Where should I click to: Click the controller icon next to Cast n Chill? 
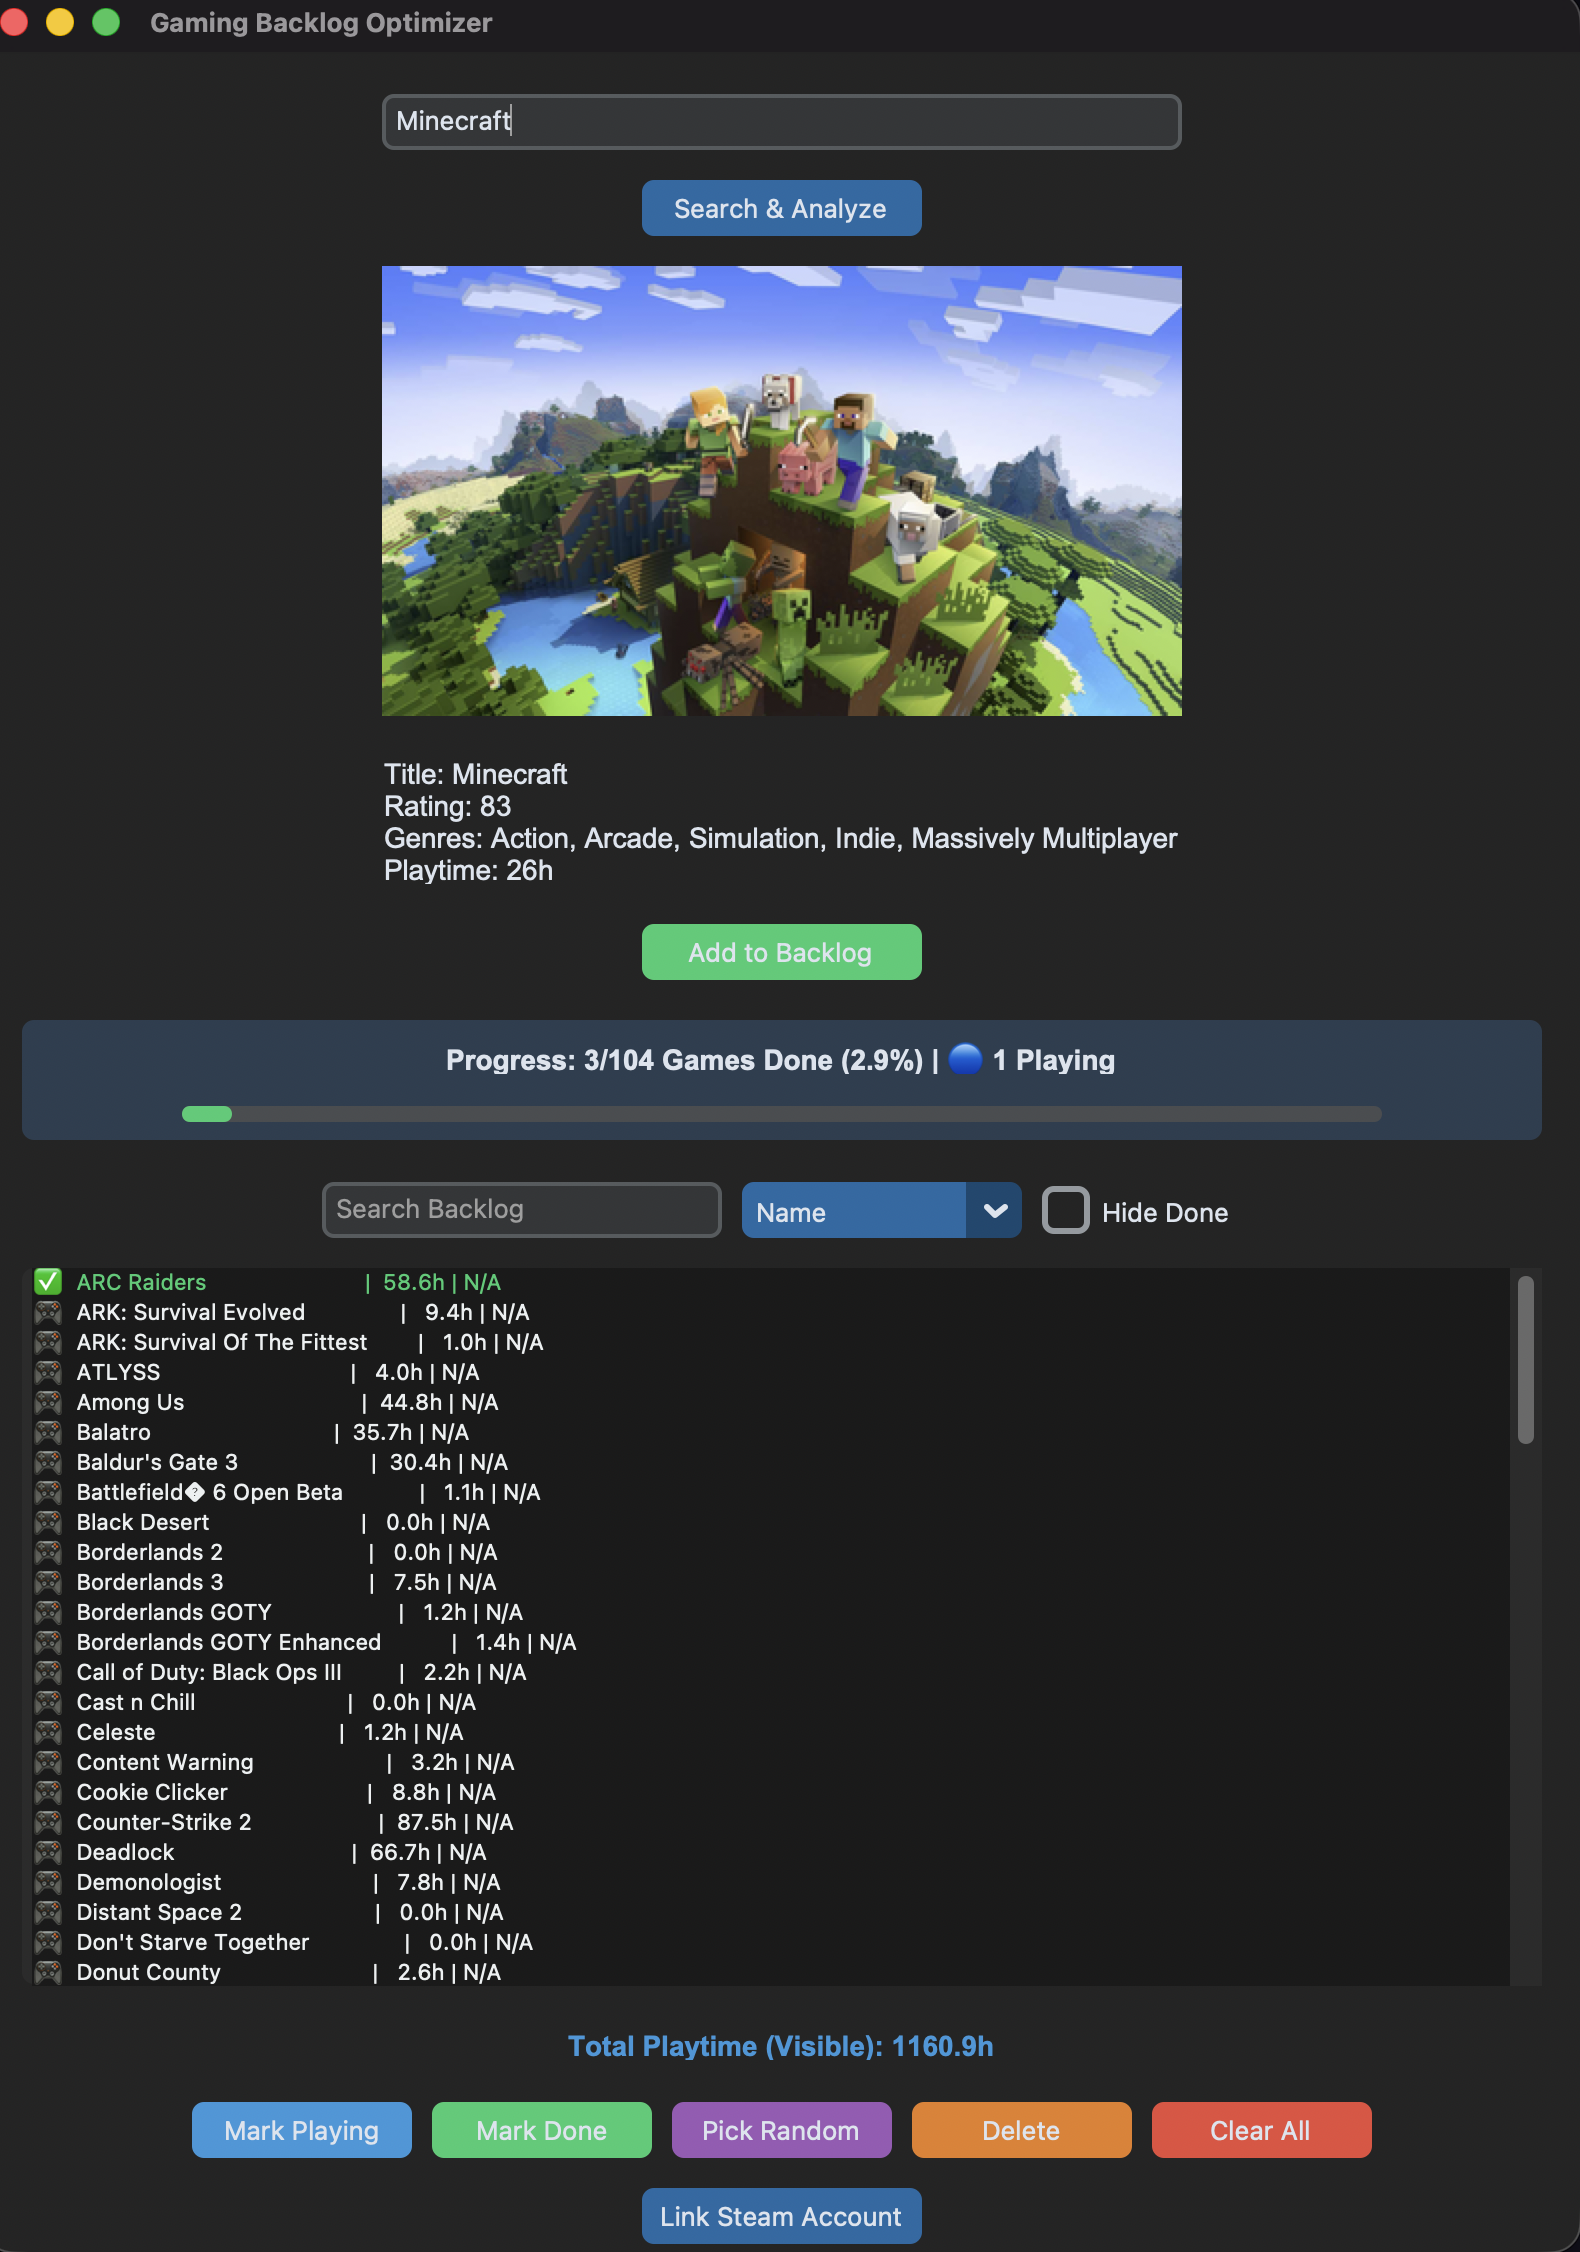click(x=48, y=1701)
